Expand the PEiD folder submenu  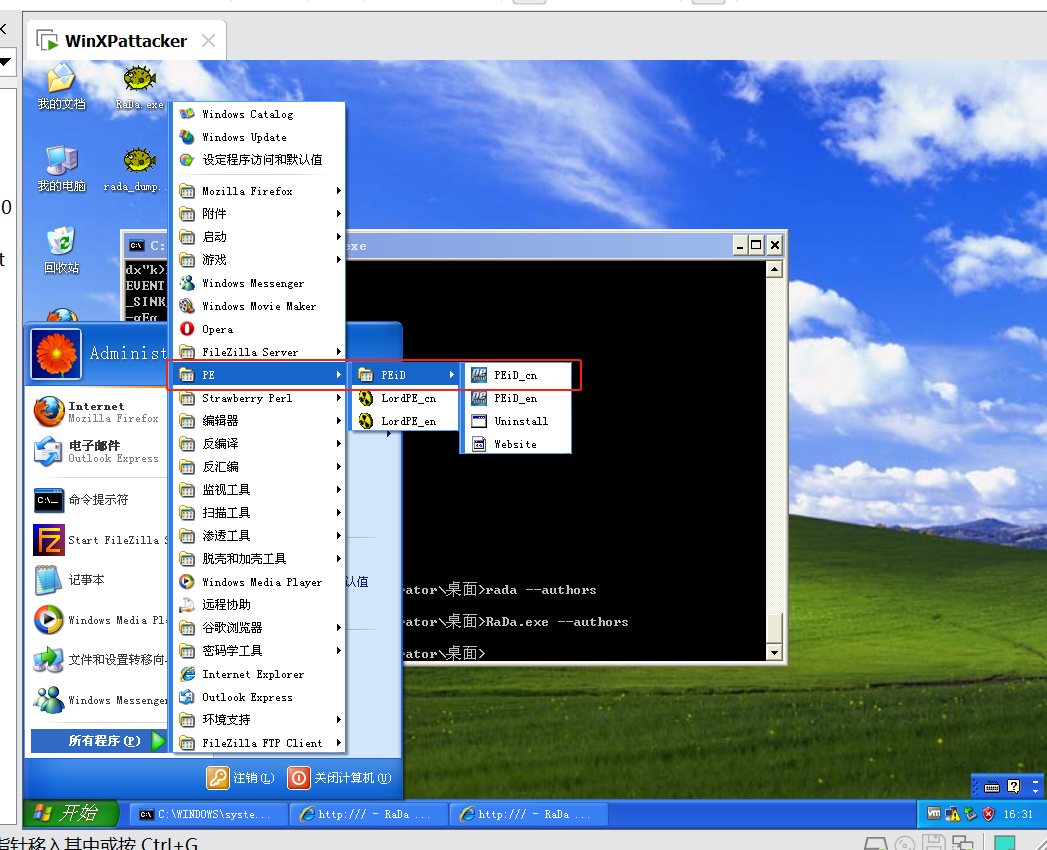coord(405,375)
